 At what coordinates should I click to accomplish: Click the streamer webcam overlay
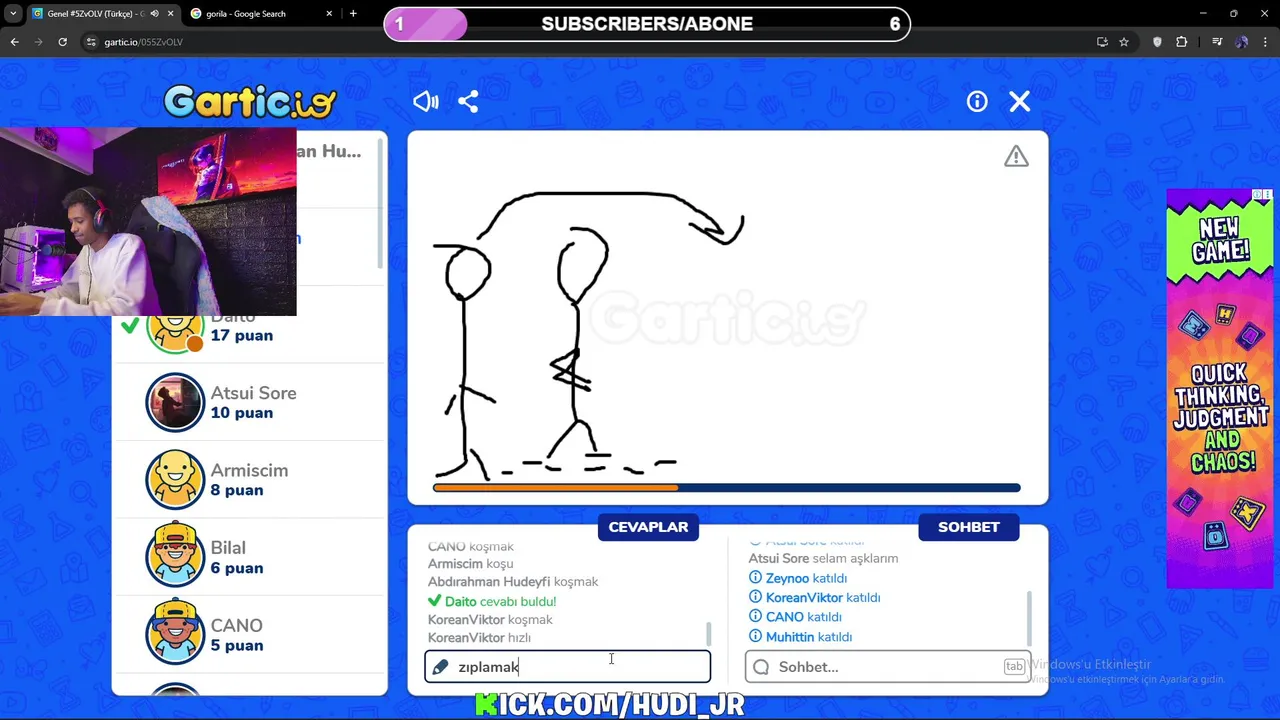(148, 222)
